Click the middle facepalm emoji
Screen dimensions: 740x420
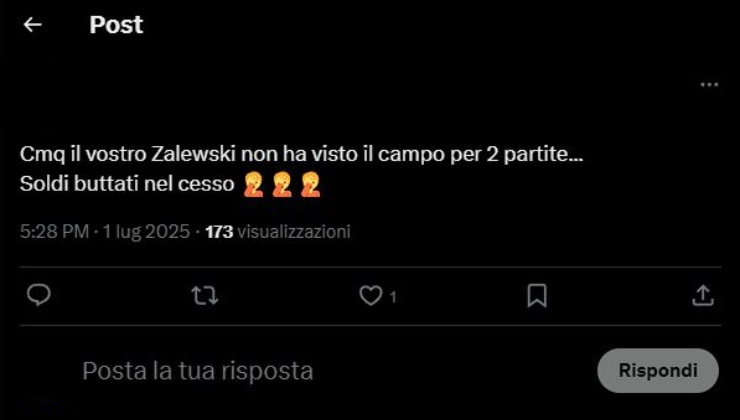tap(282, 184)
